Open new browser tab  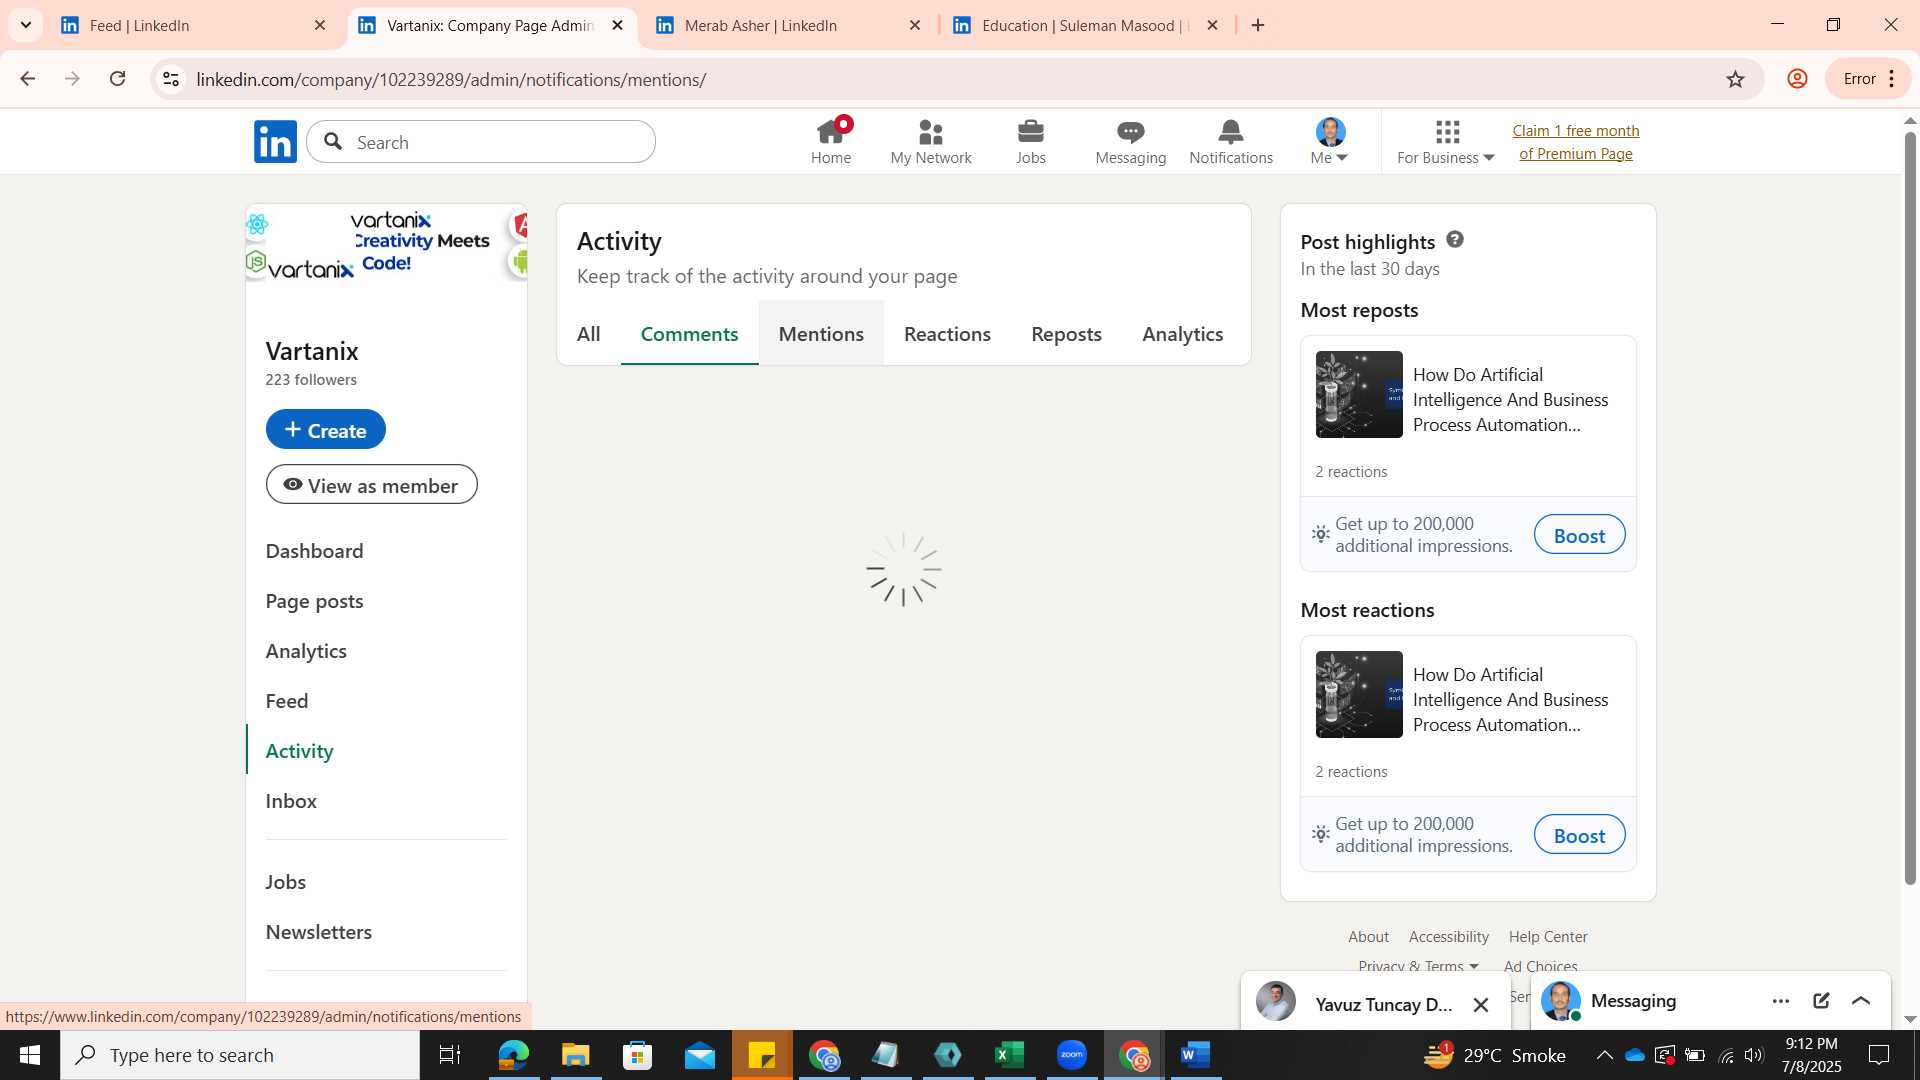[1258, 25]
